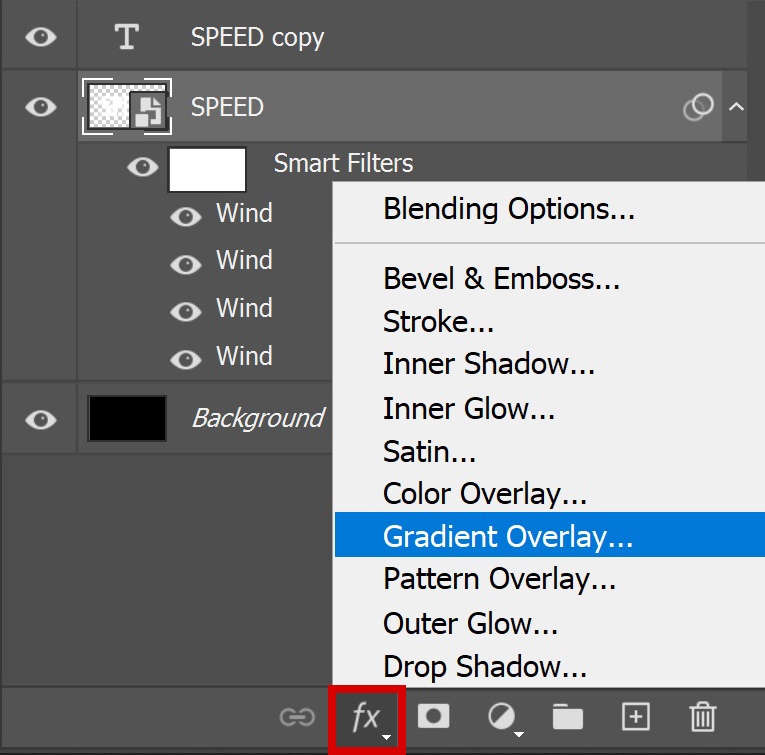Image resolution: width=765 pixels, height=755 pixels.
Task: Choose Stroke from the menu
Action: [x=549, y=322]
